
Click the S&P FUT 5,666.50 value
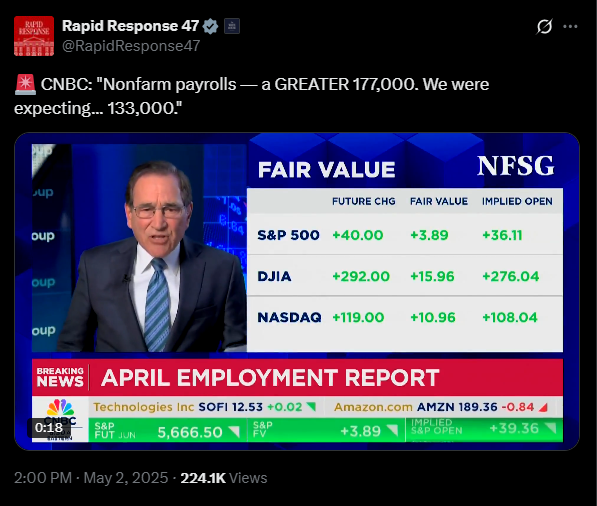190,432
